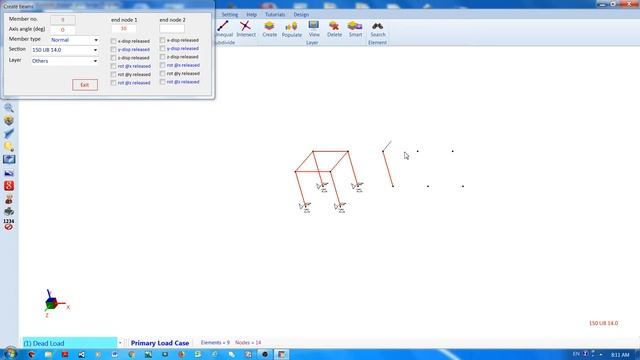Open the Populate layer tool
This screenshot has height=360, width=640.
291,27
